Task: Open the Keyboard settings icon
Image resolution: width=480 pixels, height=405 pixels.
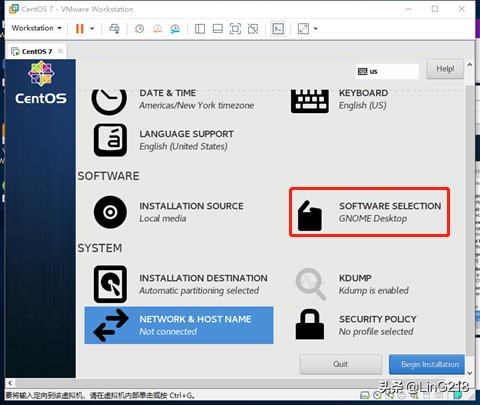Action: click(310, 101)
